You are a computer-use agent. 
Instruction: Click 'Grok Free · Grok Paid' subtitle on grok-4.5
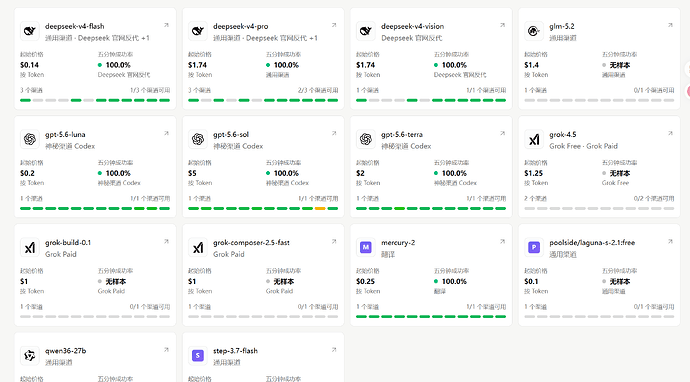click(584, 146)
